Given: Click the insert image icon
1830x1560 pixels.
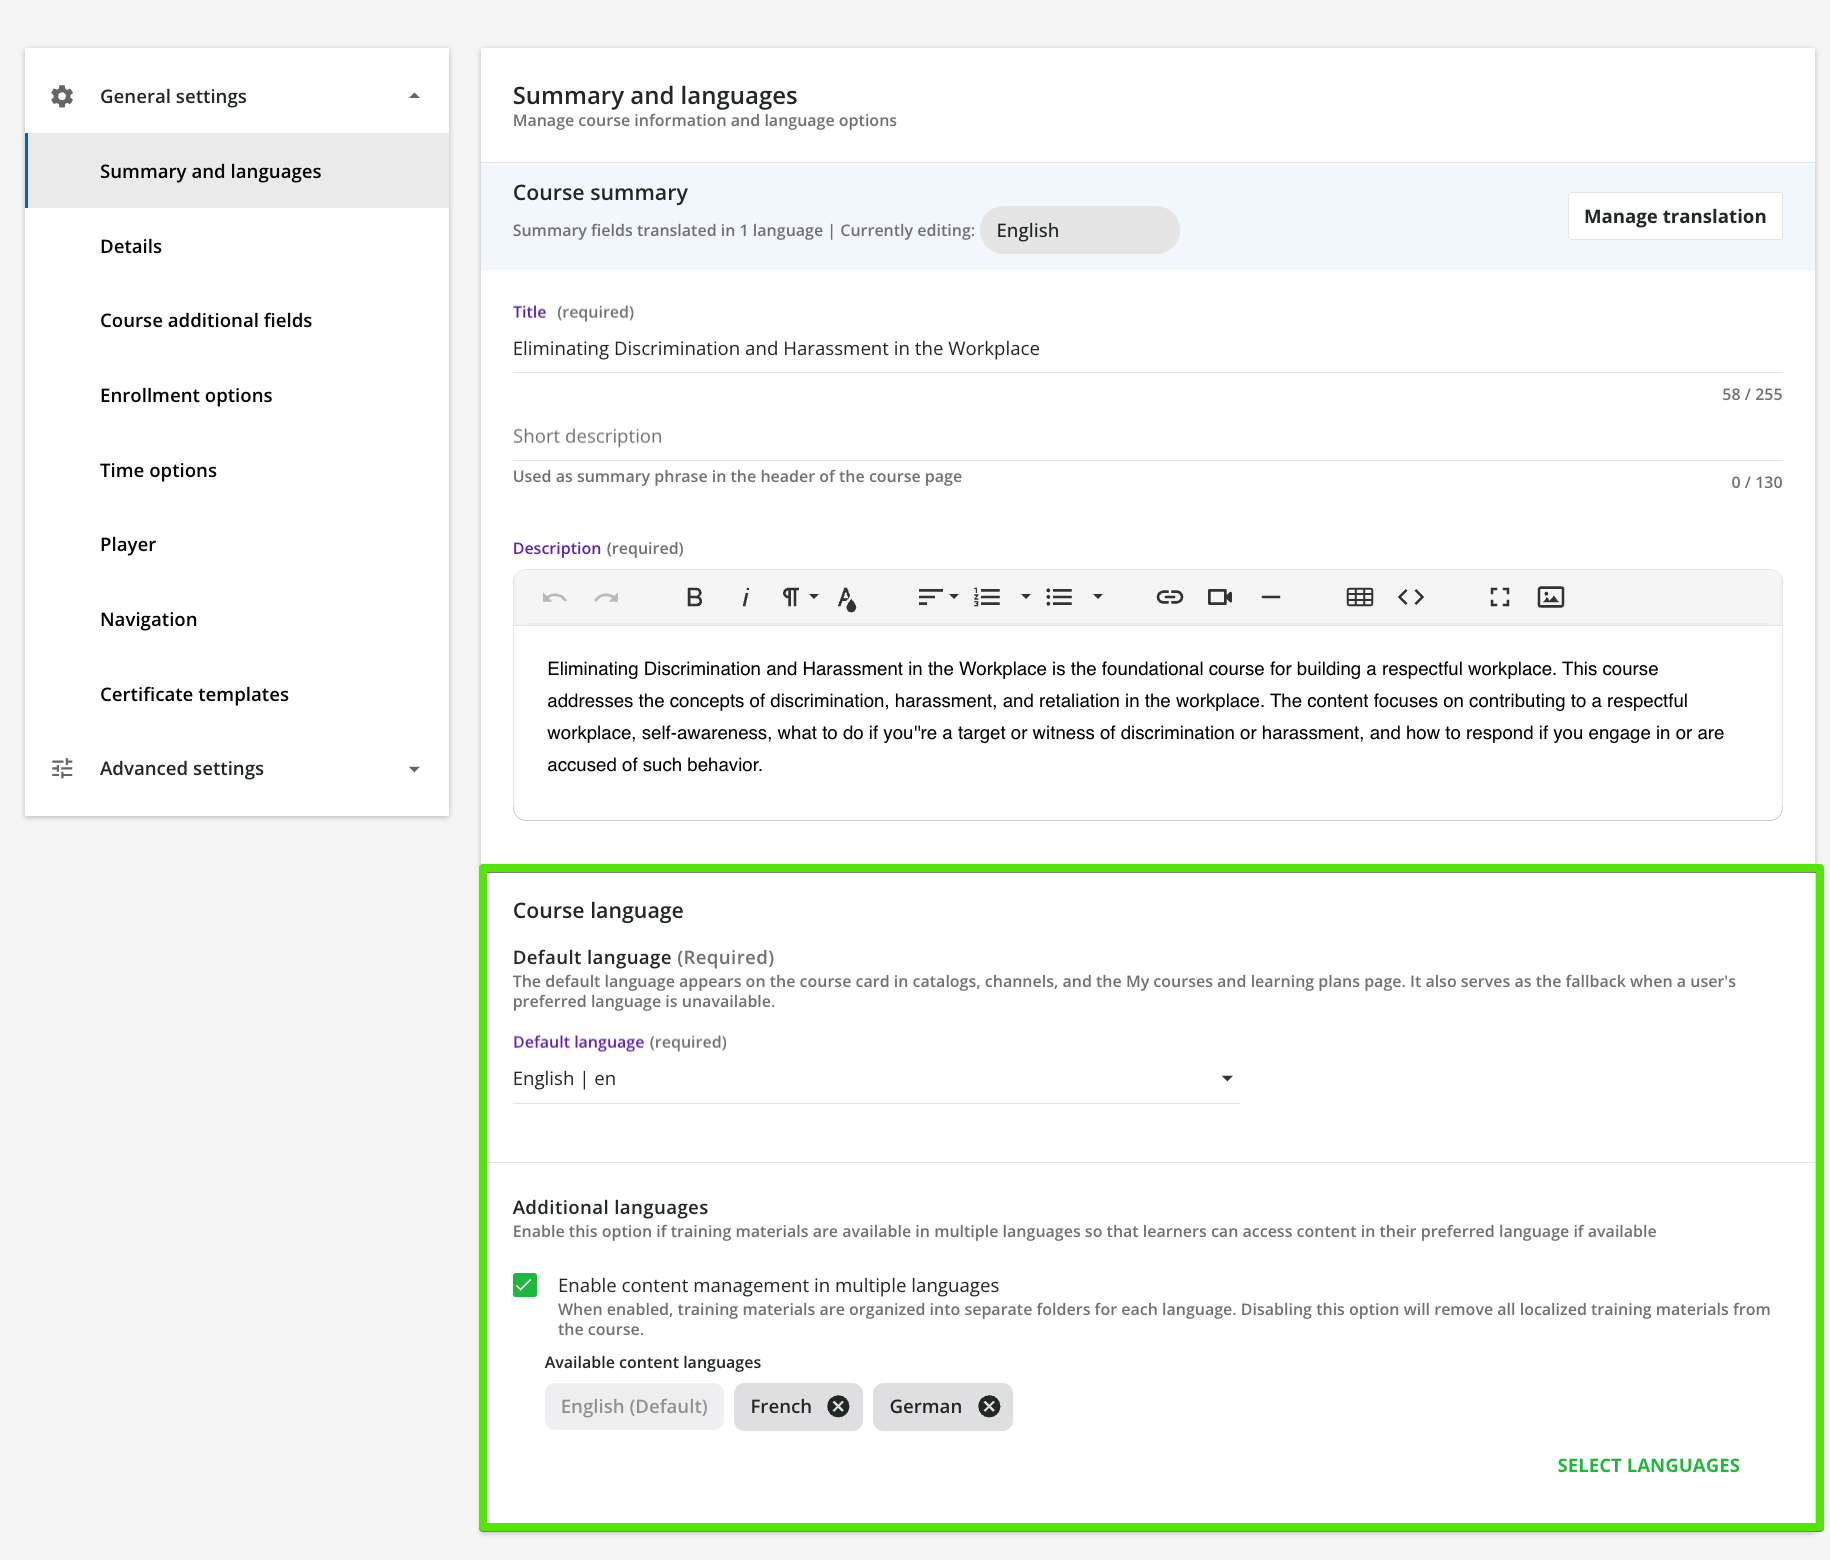Looking at the screenshot, I should (1550, 597).
